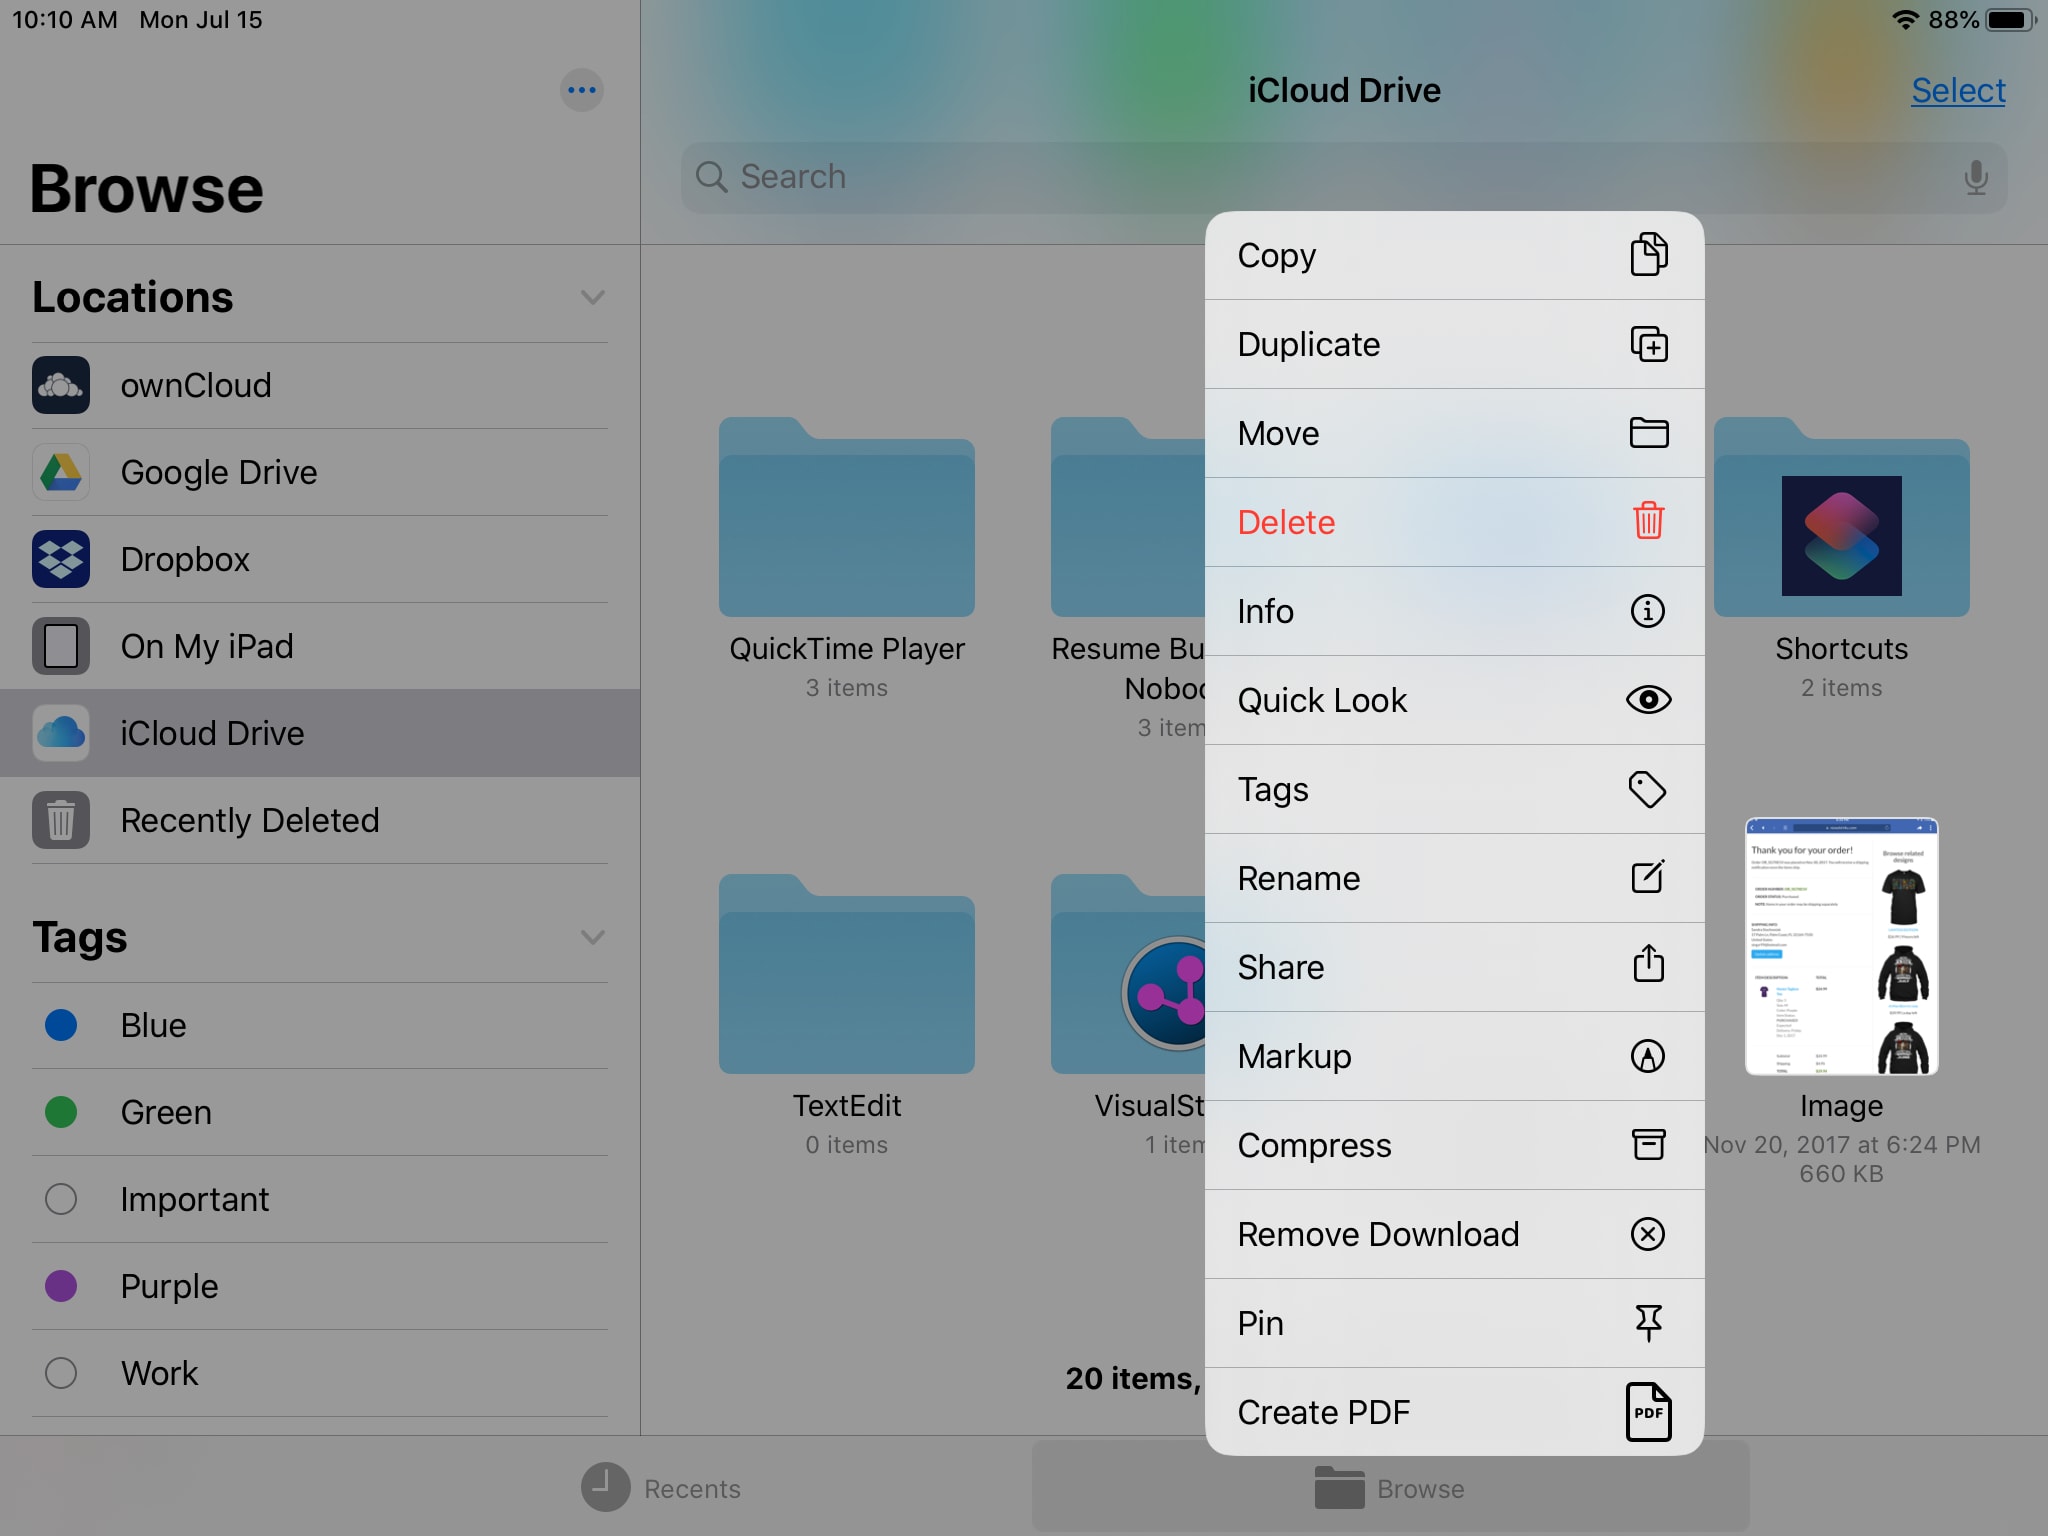Choose Tags from the context menu
2048x1536 pixels.
[1454, 789]
